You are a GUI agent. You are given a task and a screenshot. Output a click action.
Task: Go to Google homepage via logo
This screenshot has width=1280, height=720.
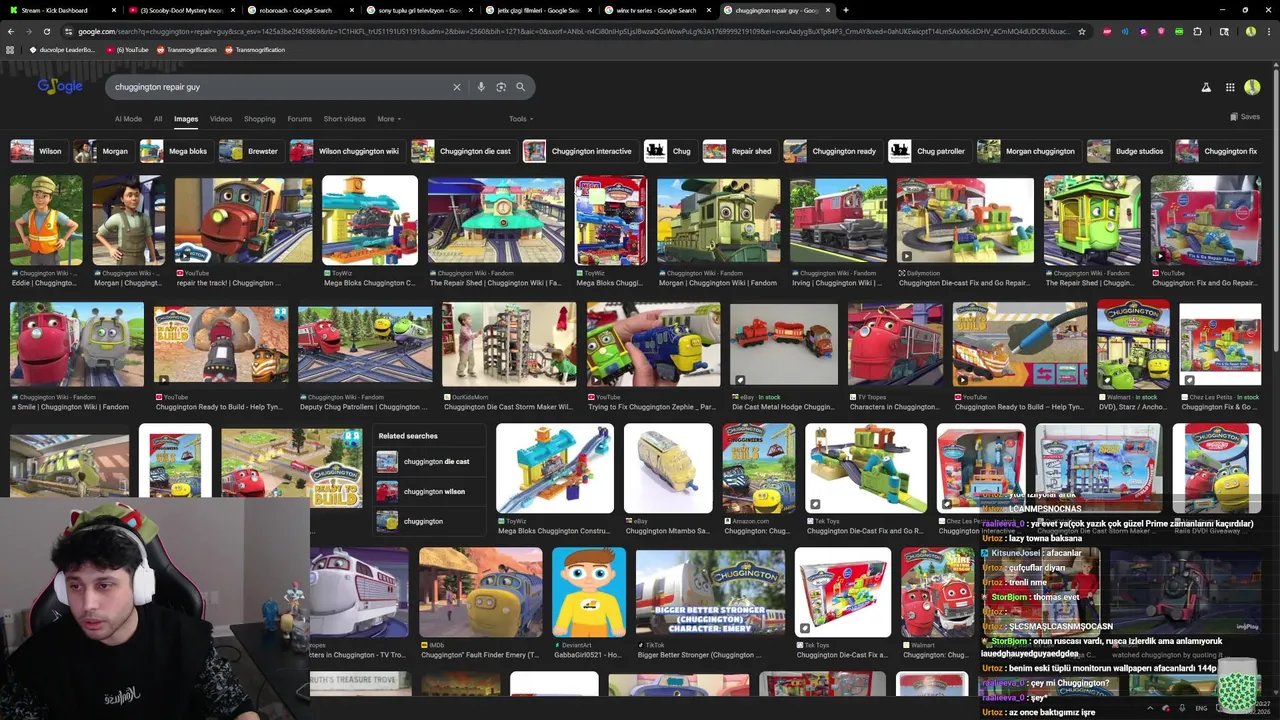pyautogui.click(x=60, y=86)
